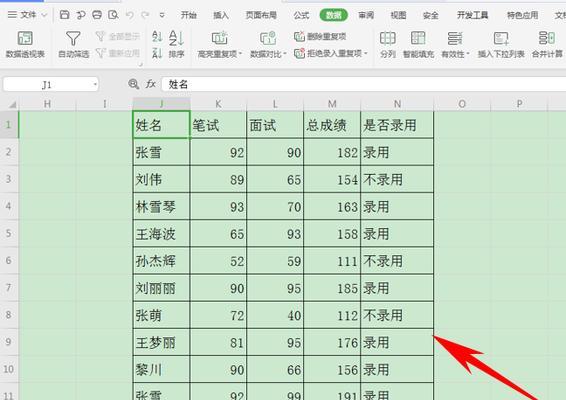Click the zoom magnifier beside fx
566x400 pixels.
click(134, 84)
